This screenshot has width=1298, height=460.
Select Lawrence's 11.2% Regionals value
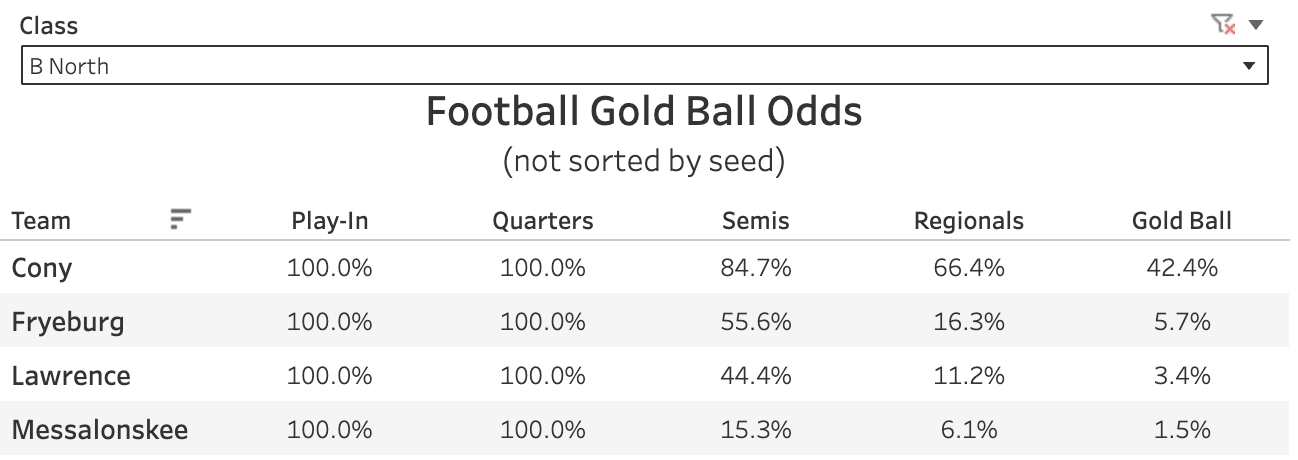(x=969, y=376)
